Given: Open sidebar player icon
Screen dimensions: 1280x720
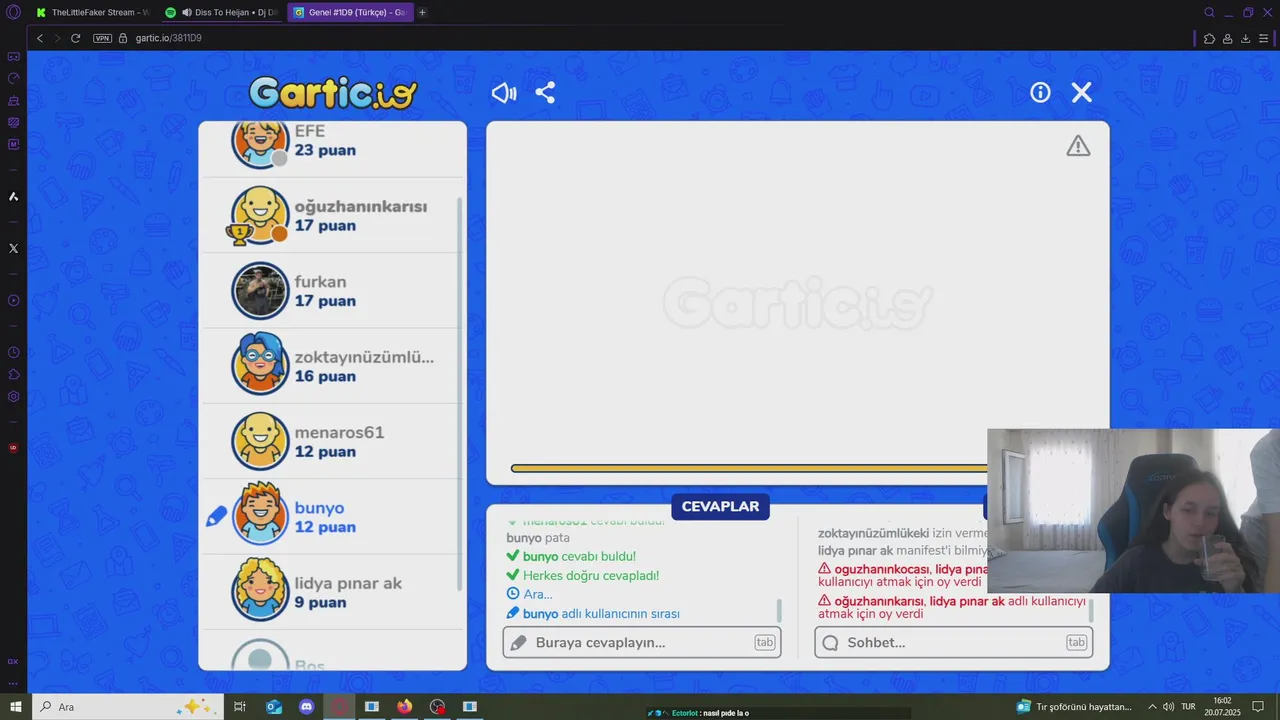Looking at the screenshot, I should [13, 300].
